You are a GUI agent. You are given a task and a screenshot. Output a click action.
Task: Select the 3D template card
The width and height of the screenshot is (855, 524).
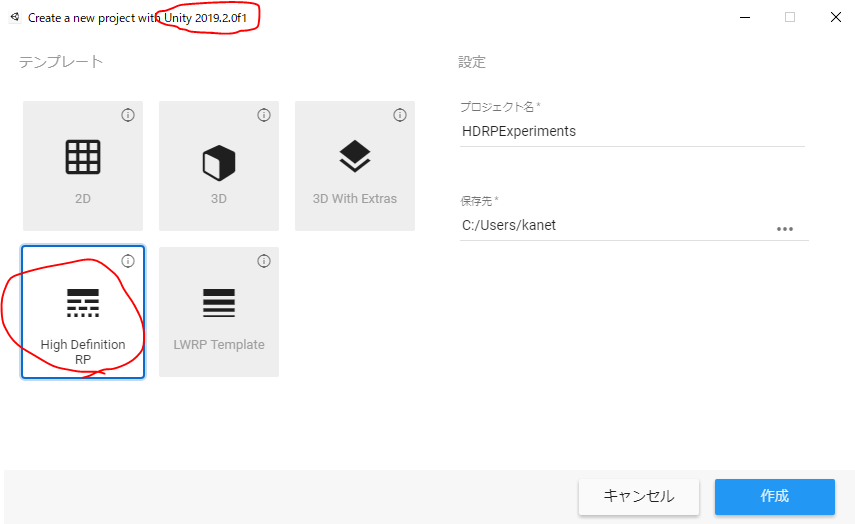219,166
